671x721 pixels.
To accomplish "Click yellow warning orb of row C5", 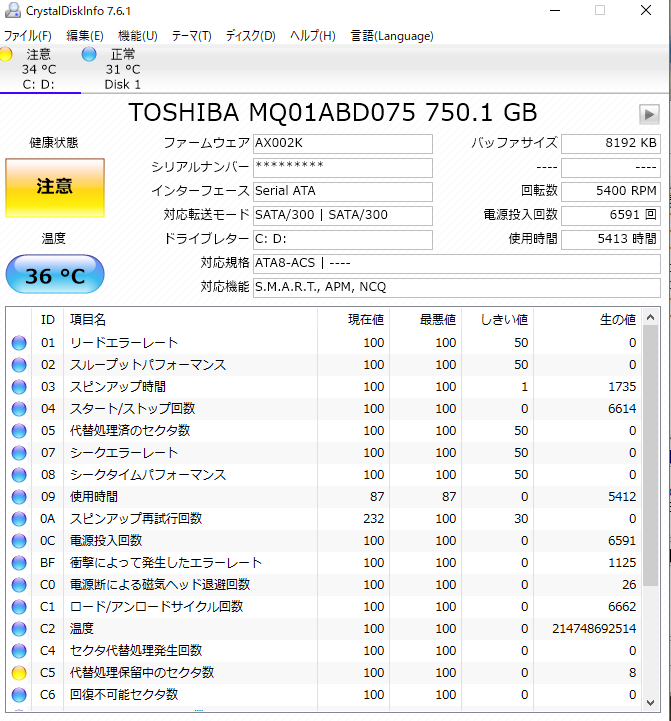I will 19,673.
